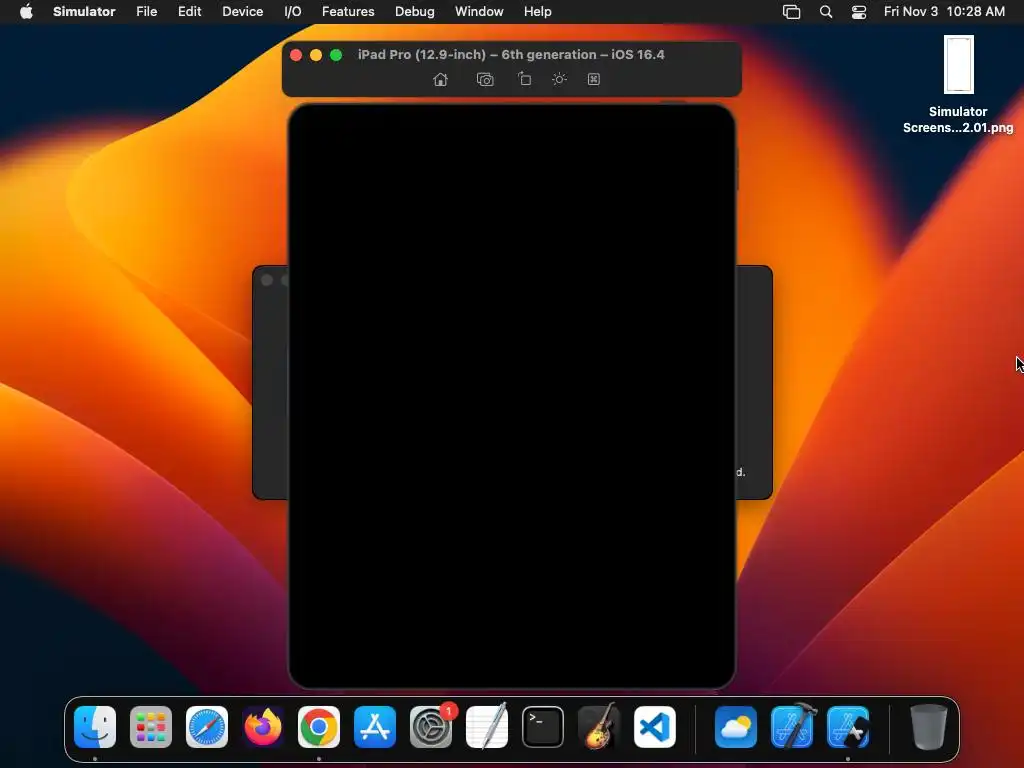Click the iPad Pro simulator window title
Image resolution: width=1024 pixels, height=768 pixels.
pos(511,54)
